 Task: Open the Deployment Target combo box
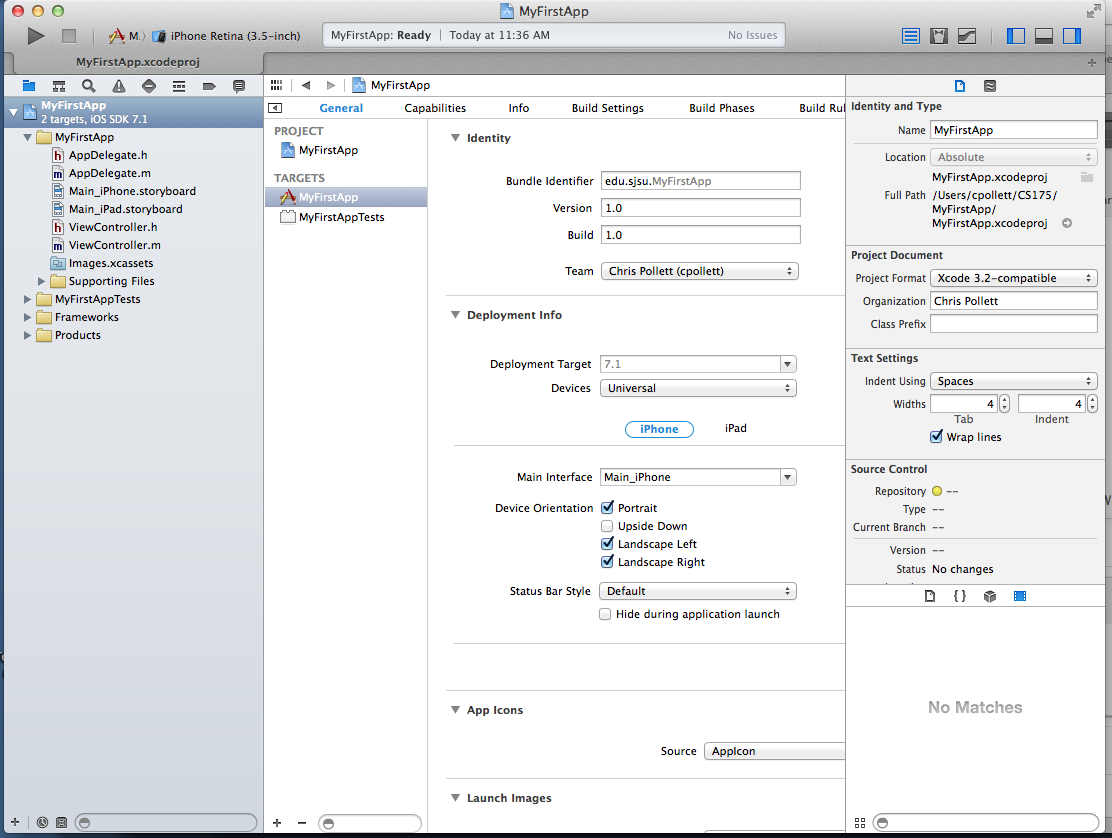pyautogui.click(x=787, y=364)
